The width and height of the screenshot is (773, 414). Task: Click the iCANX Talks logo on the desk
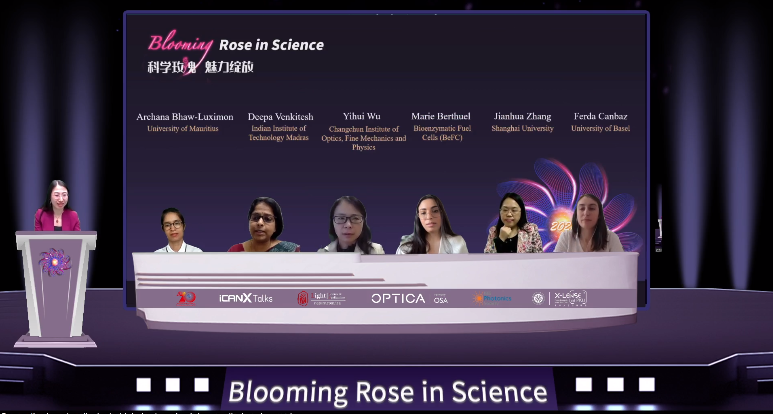(x=245, y=298)
